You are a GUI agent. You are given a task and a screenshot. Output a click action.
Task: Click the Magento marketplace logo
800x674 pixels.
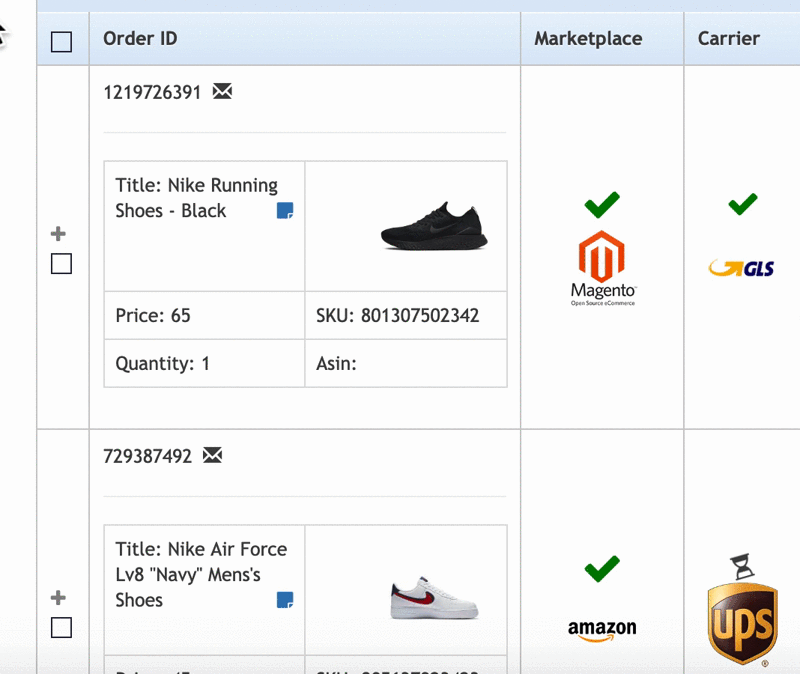[x=603, y=268]
